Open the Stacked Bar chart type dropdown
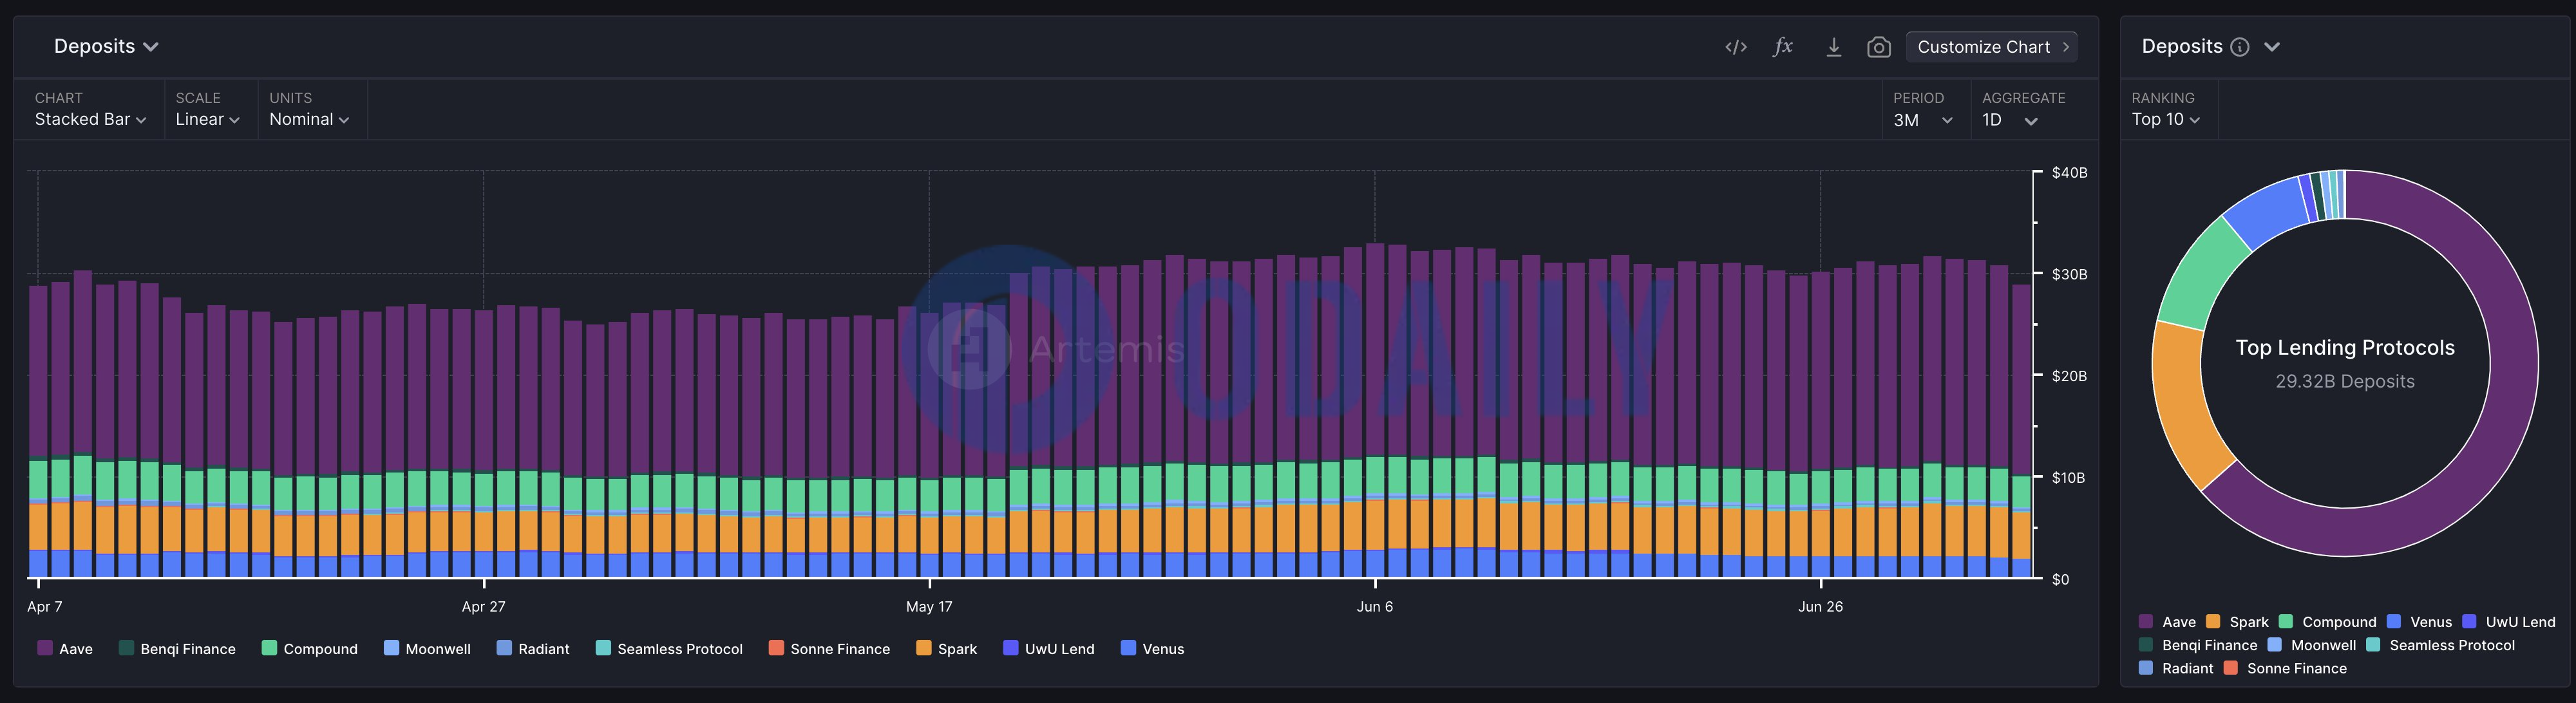Screen dimensions: 2576x703 (90, 119)
